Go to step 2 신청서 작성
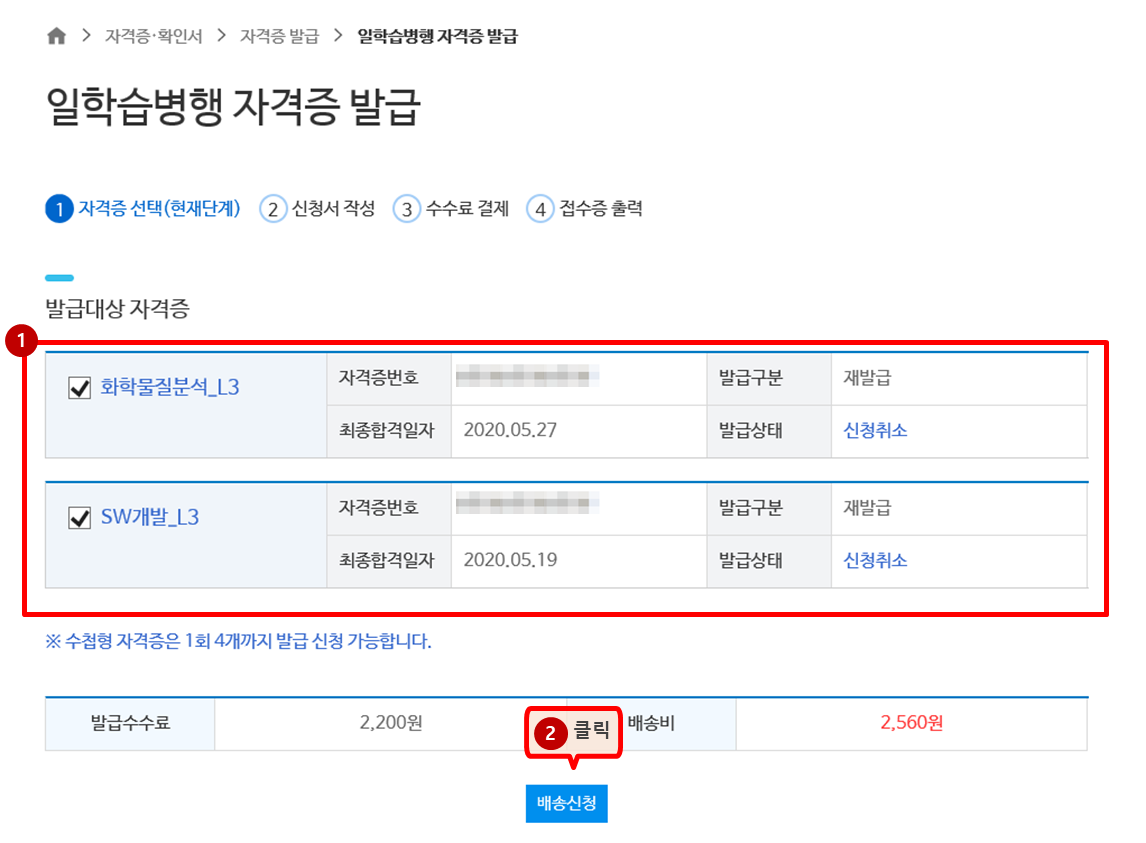The image size is (1146, 843). point(317,209)
